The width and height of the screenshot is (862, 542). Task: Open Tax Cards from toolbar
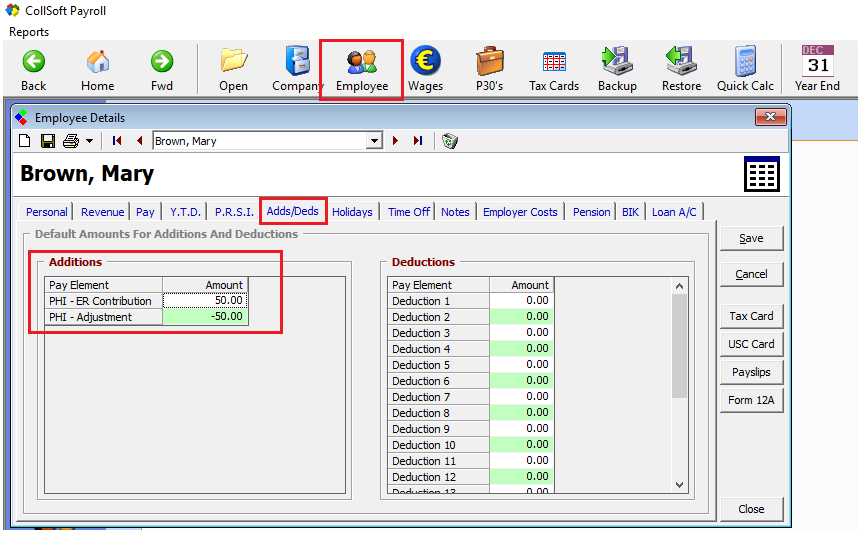[x=553, y=70]
